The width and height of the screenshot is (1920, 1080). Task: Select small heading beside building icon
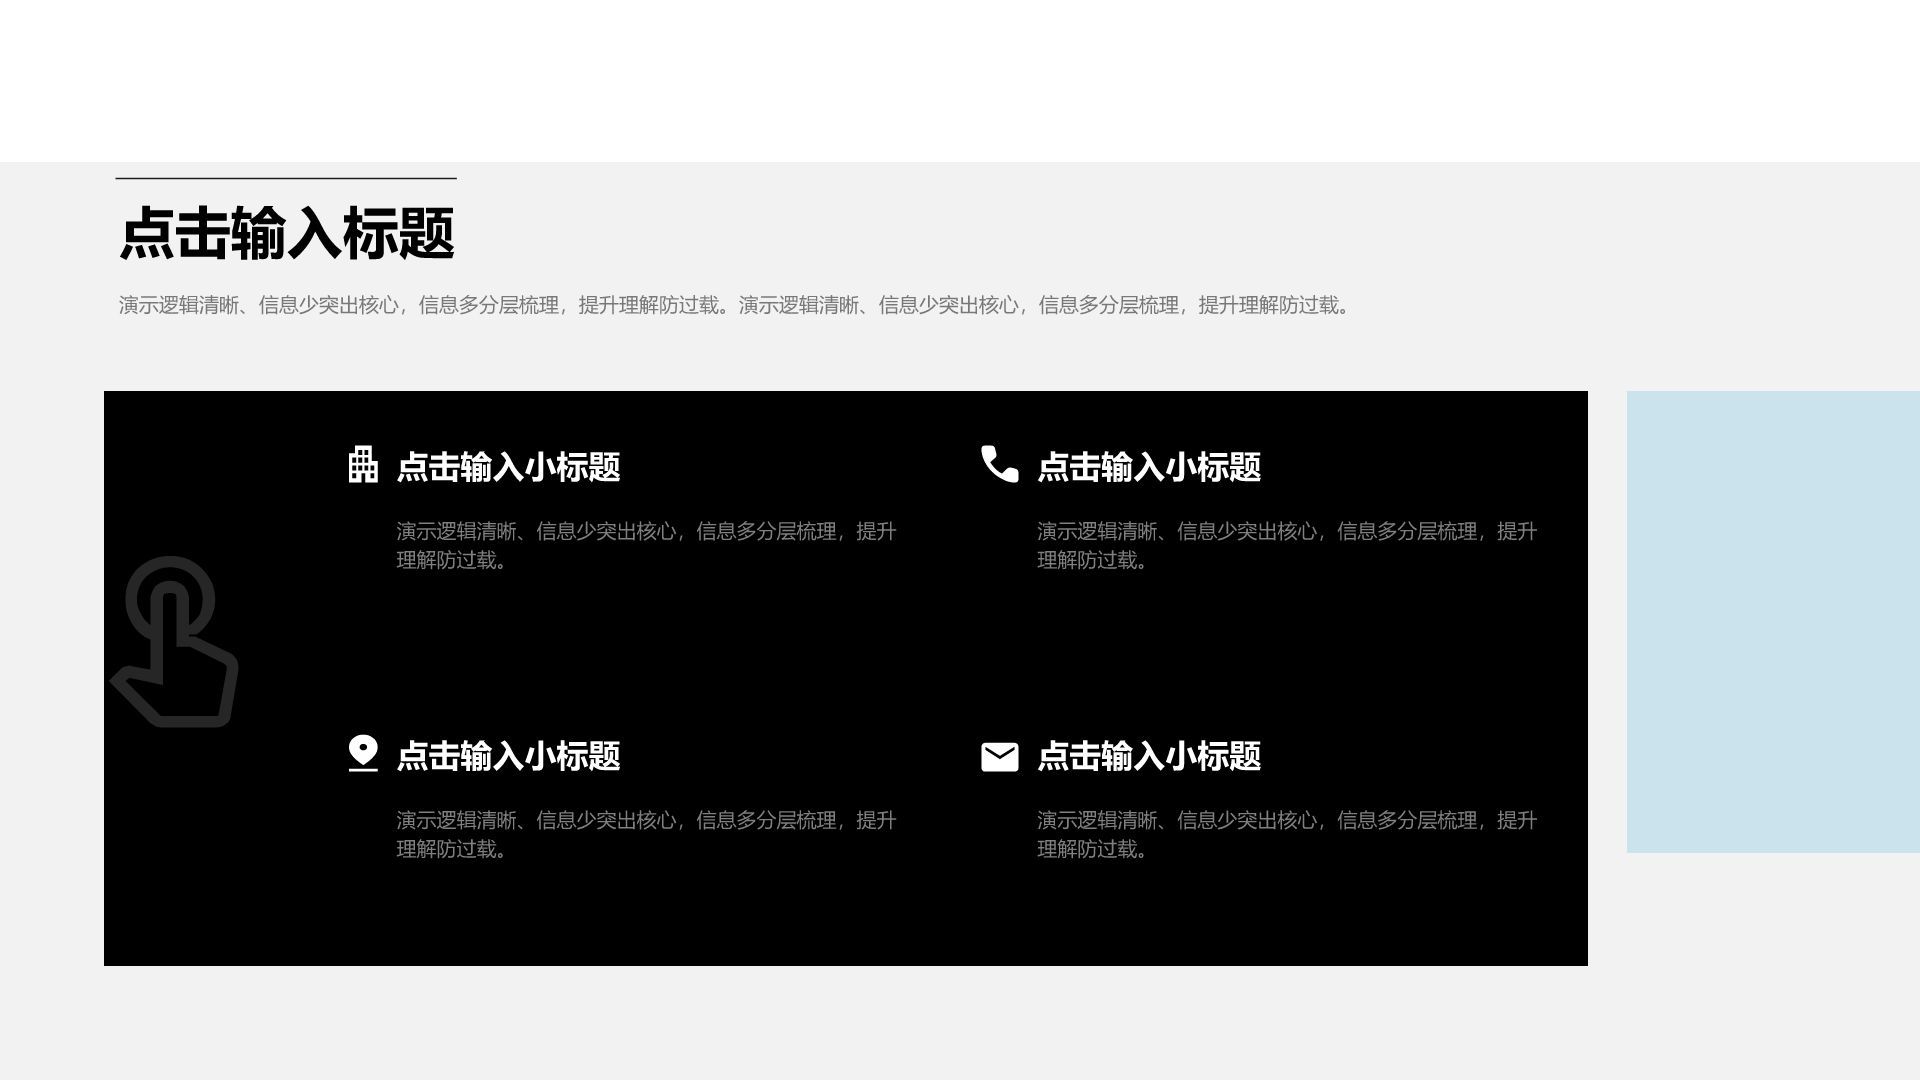point(508,467)
